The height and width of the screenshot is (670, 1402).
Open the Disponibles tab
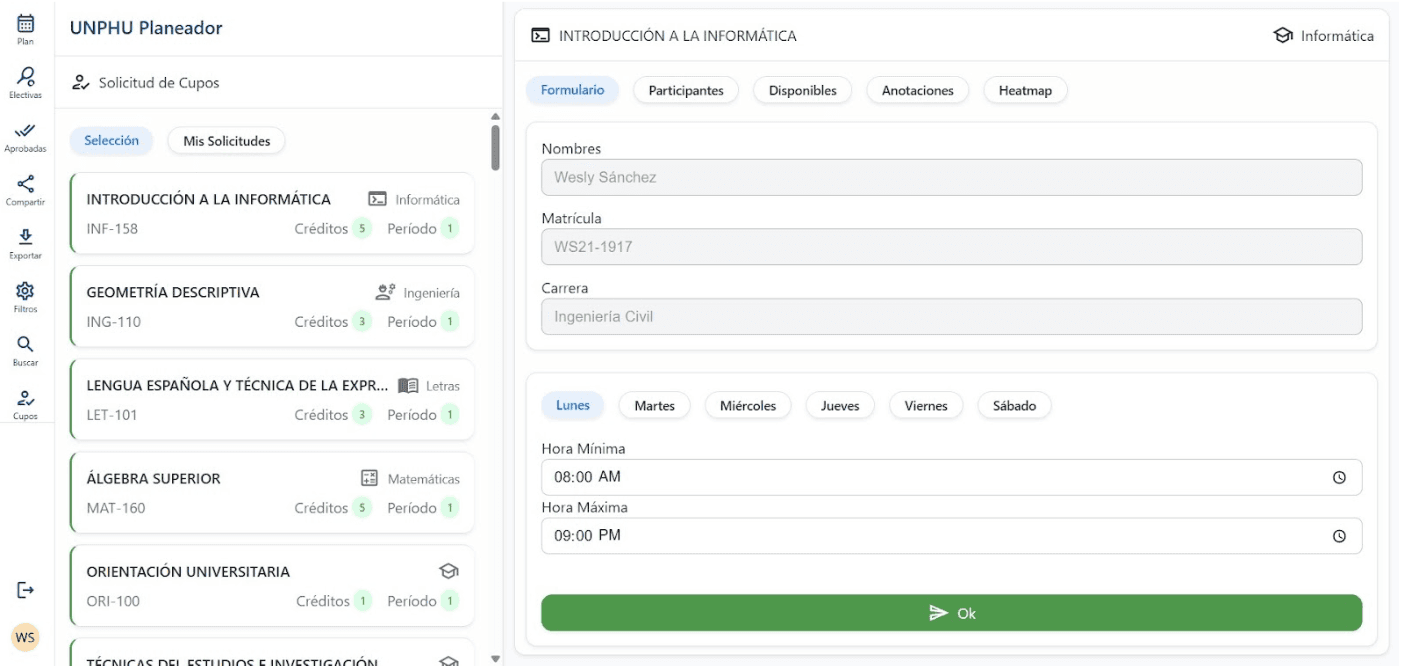[802, 90]
